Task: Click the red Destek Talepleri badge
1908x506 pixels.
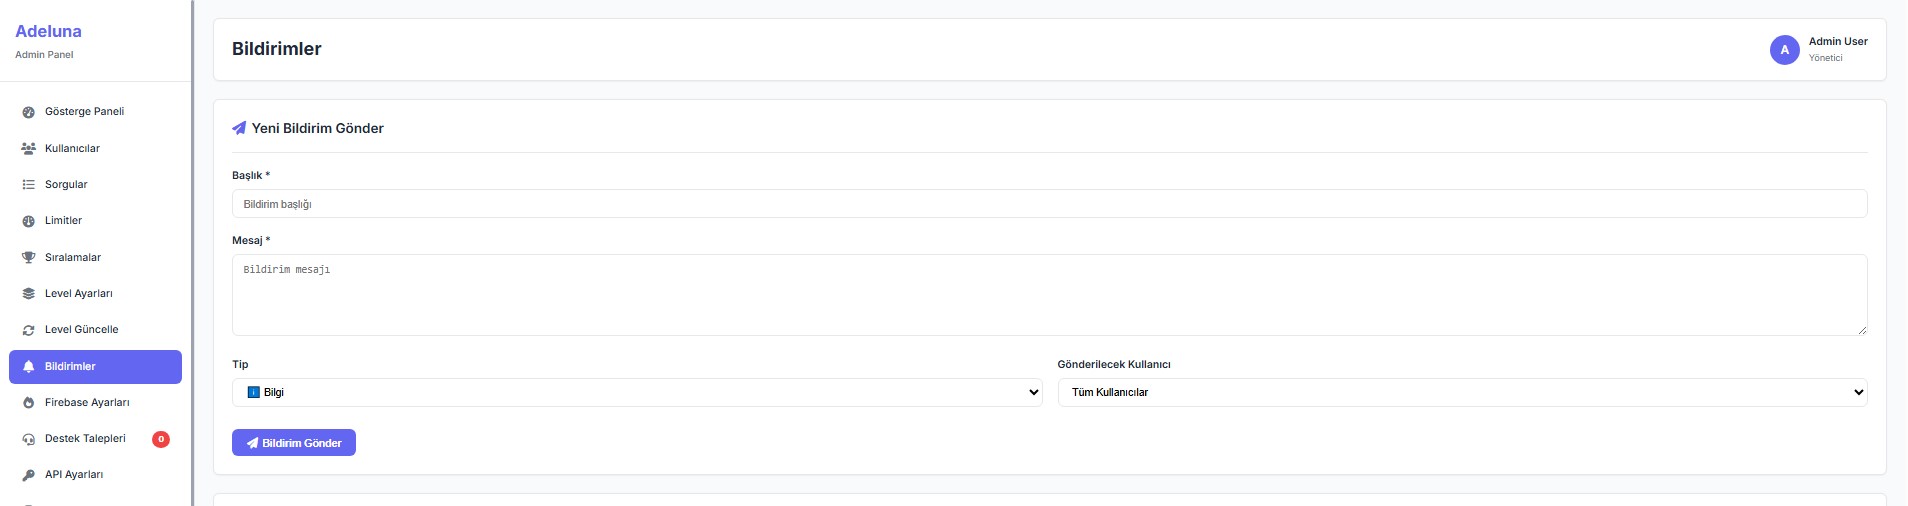Action: click(161, 439)
